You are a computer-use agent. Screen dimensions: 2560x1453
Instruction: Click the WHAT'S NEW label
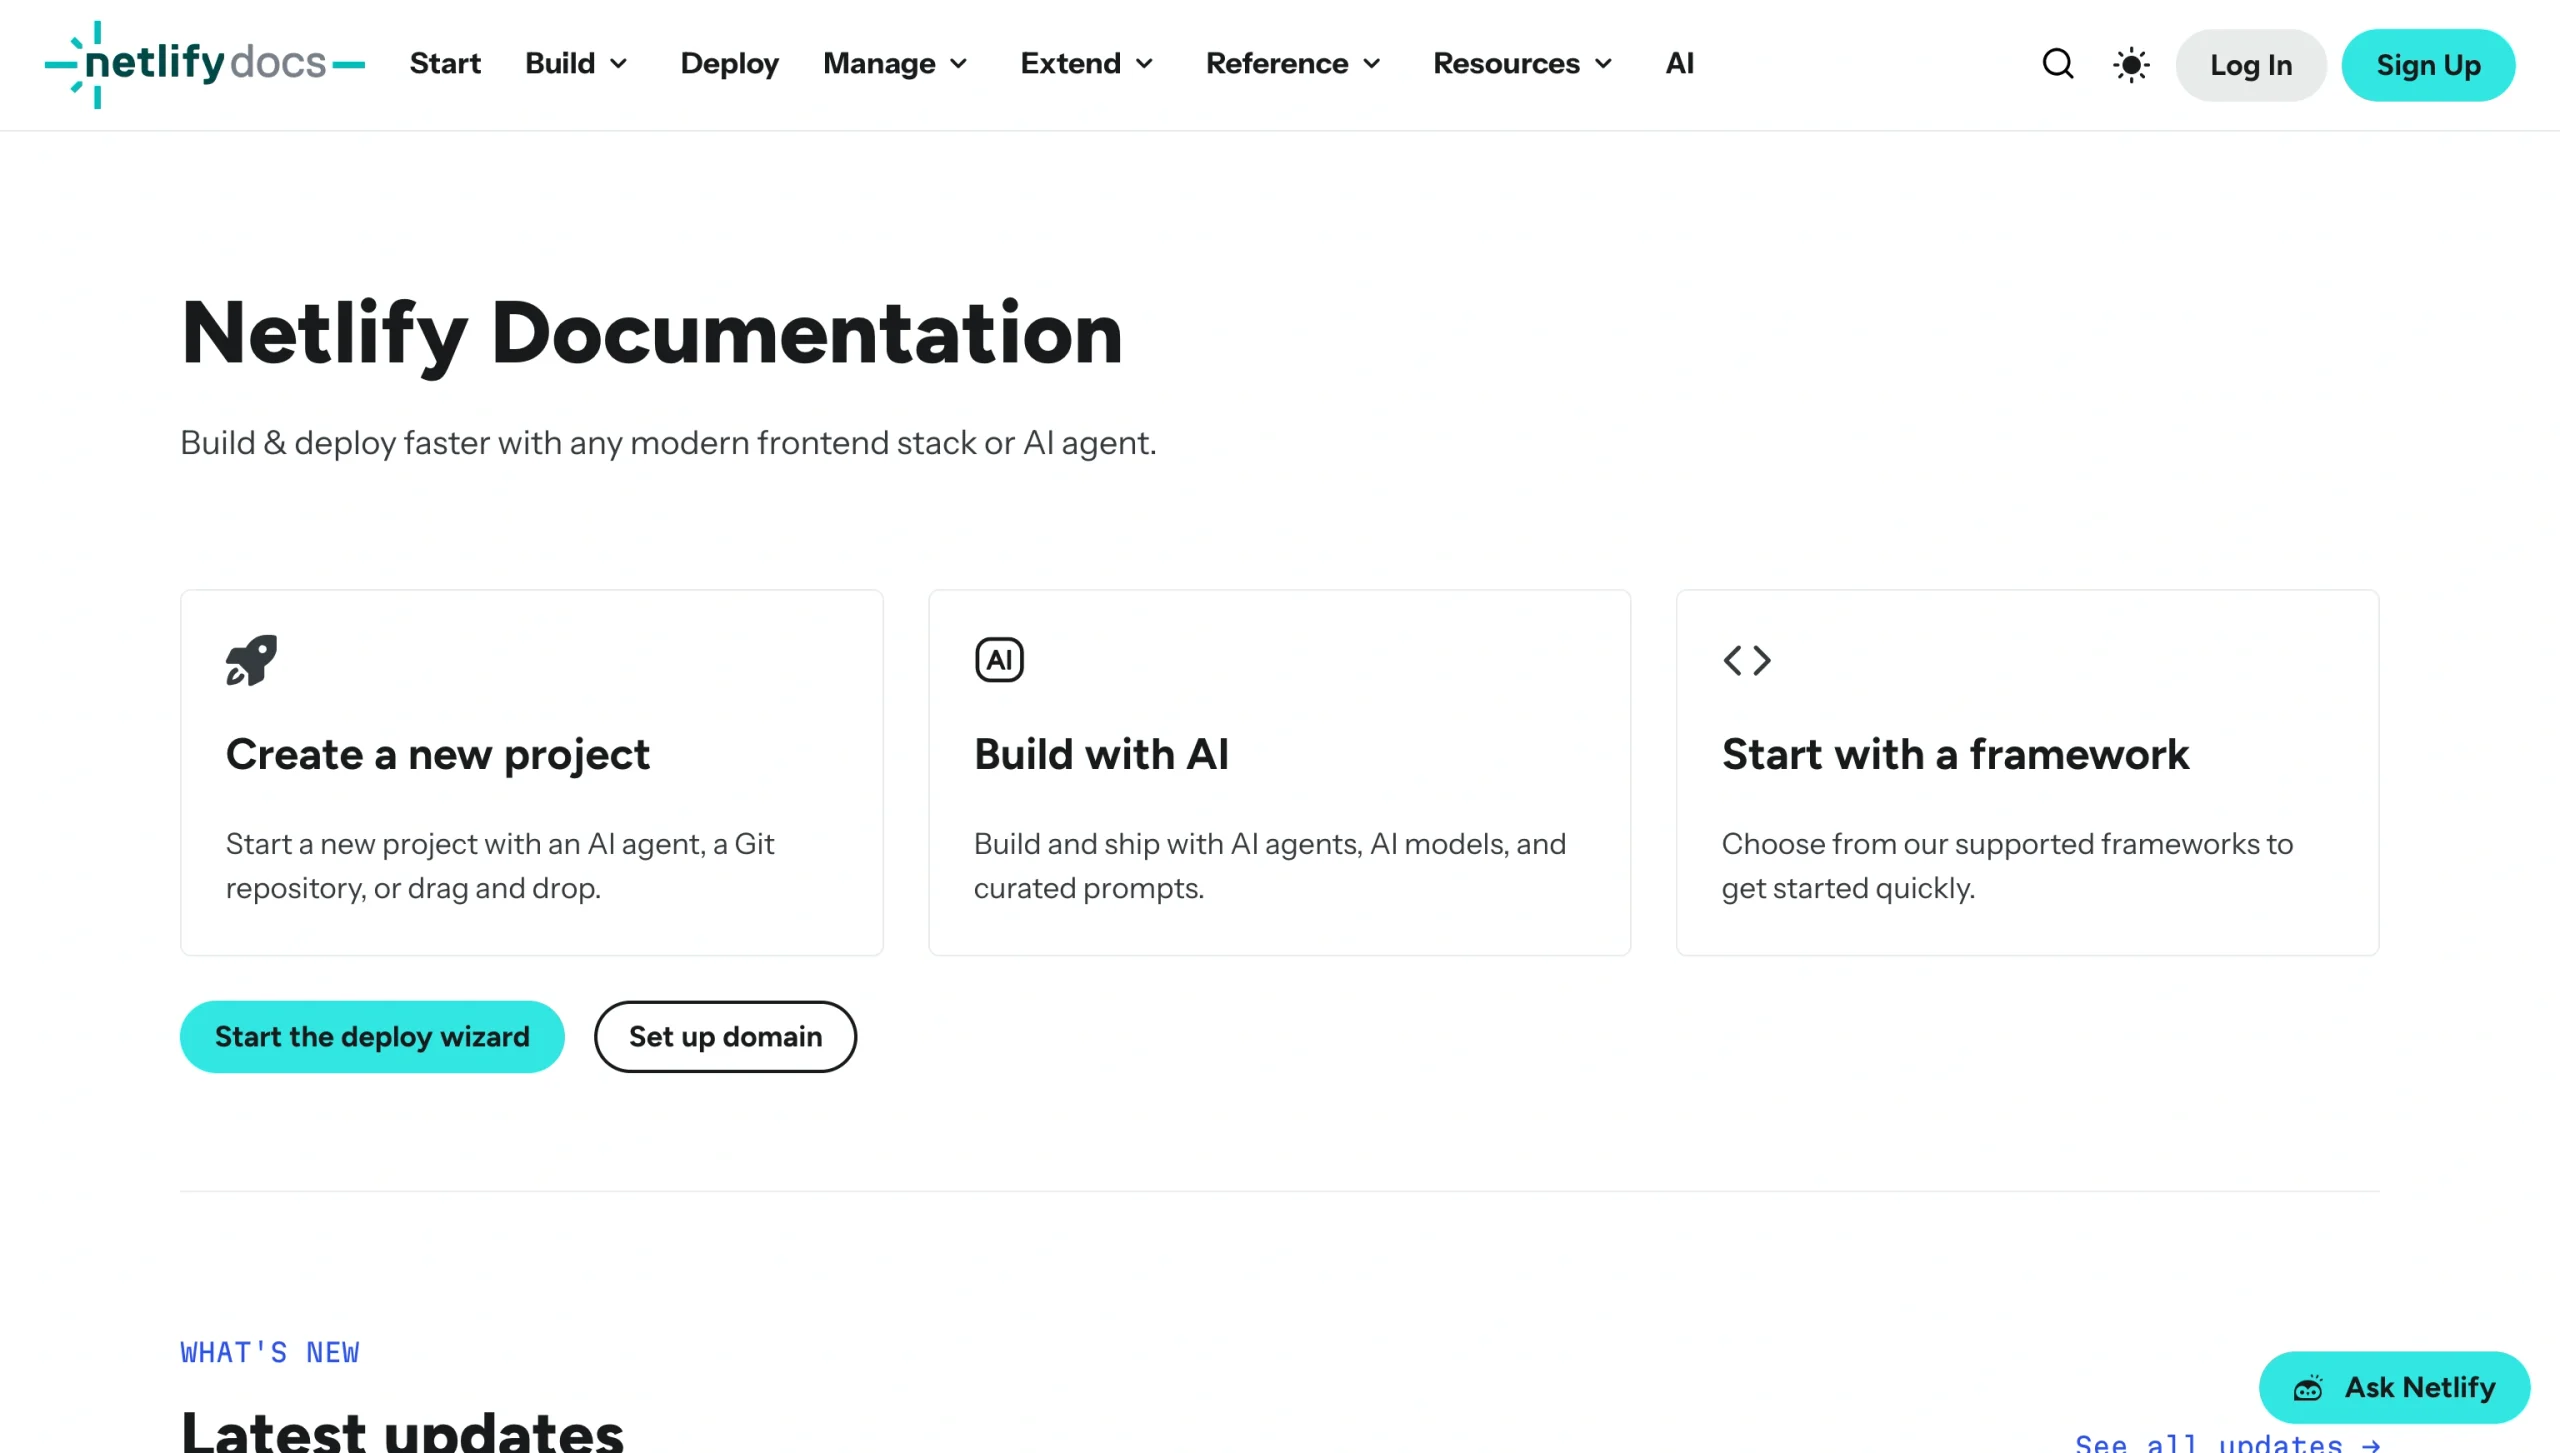coord(269,1352)
